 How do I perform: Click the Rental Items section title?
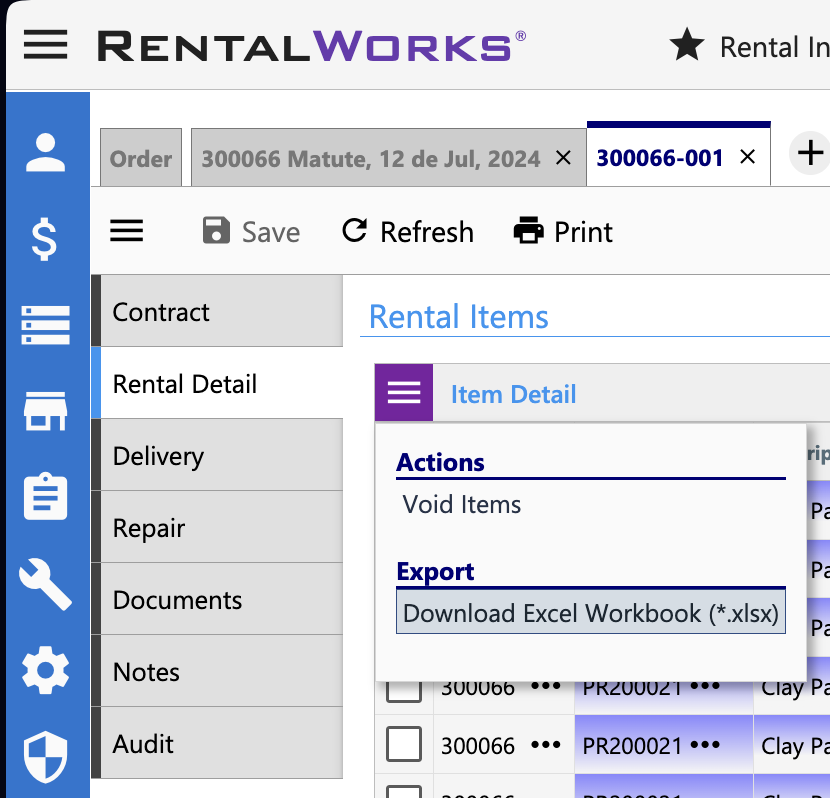pyautogui.click(x=458, y=316)
